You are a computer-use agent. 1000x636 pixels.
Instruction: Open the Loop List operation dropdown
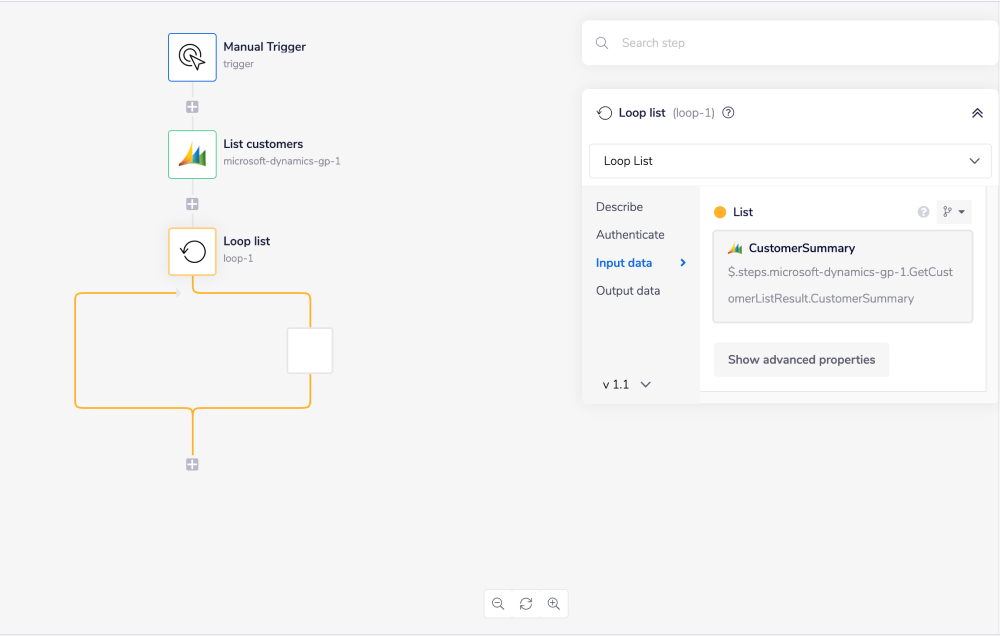pyautogui.click(x=790, y=161)
